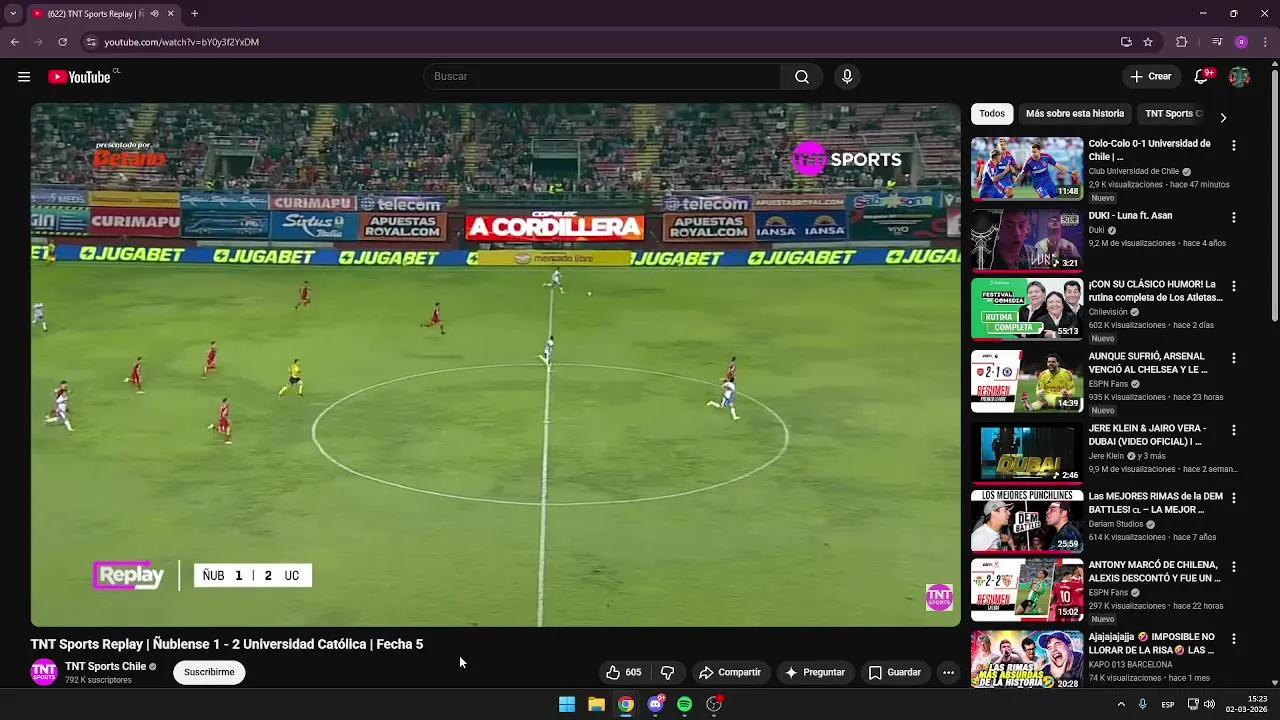Open more actions for the video
This screenshot has height=720, width=1280.
[948, 673]
